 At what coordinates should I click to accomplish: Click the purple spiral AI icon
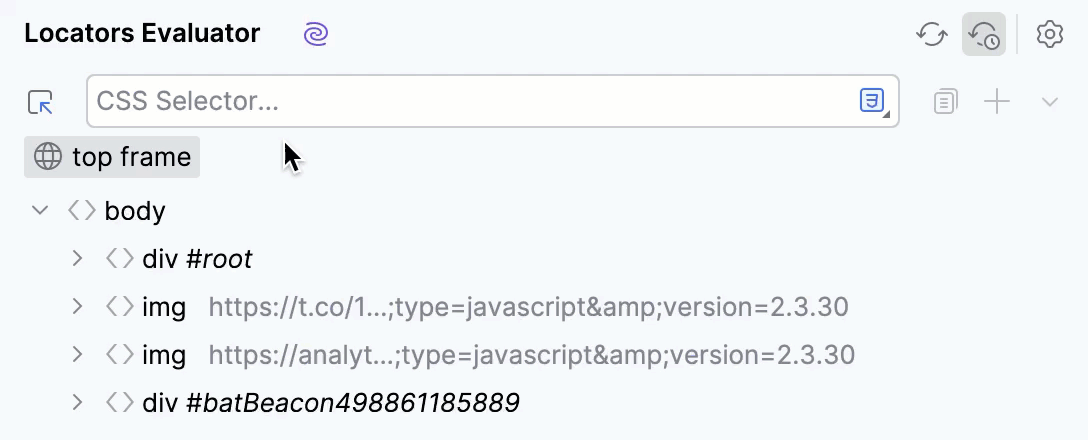pos(316,34)
